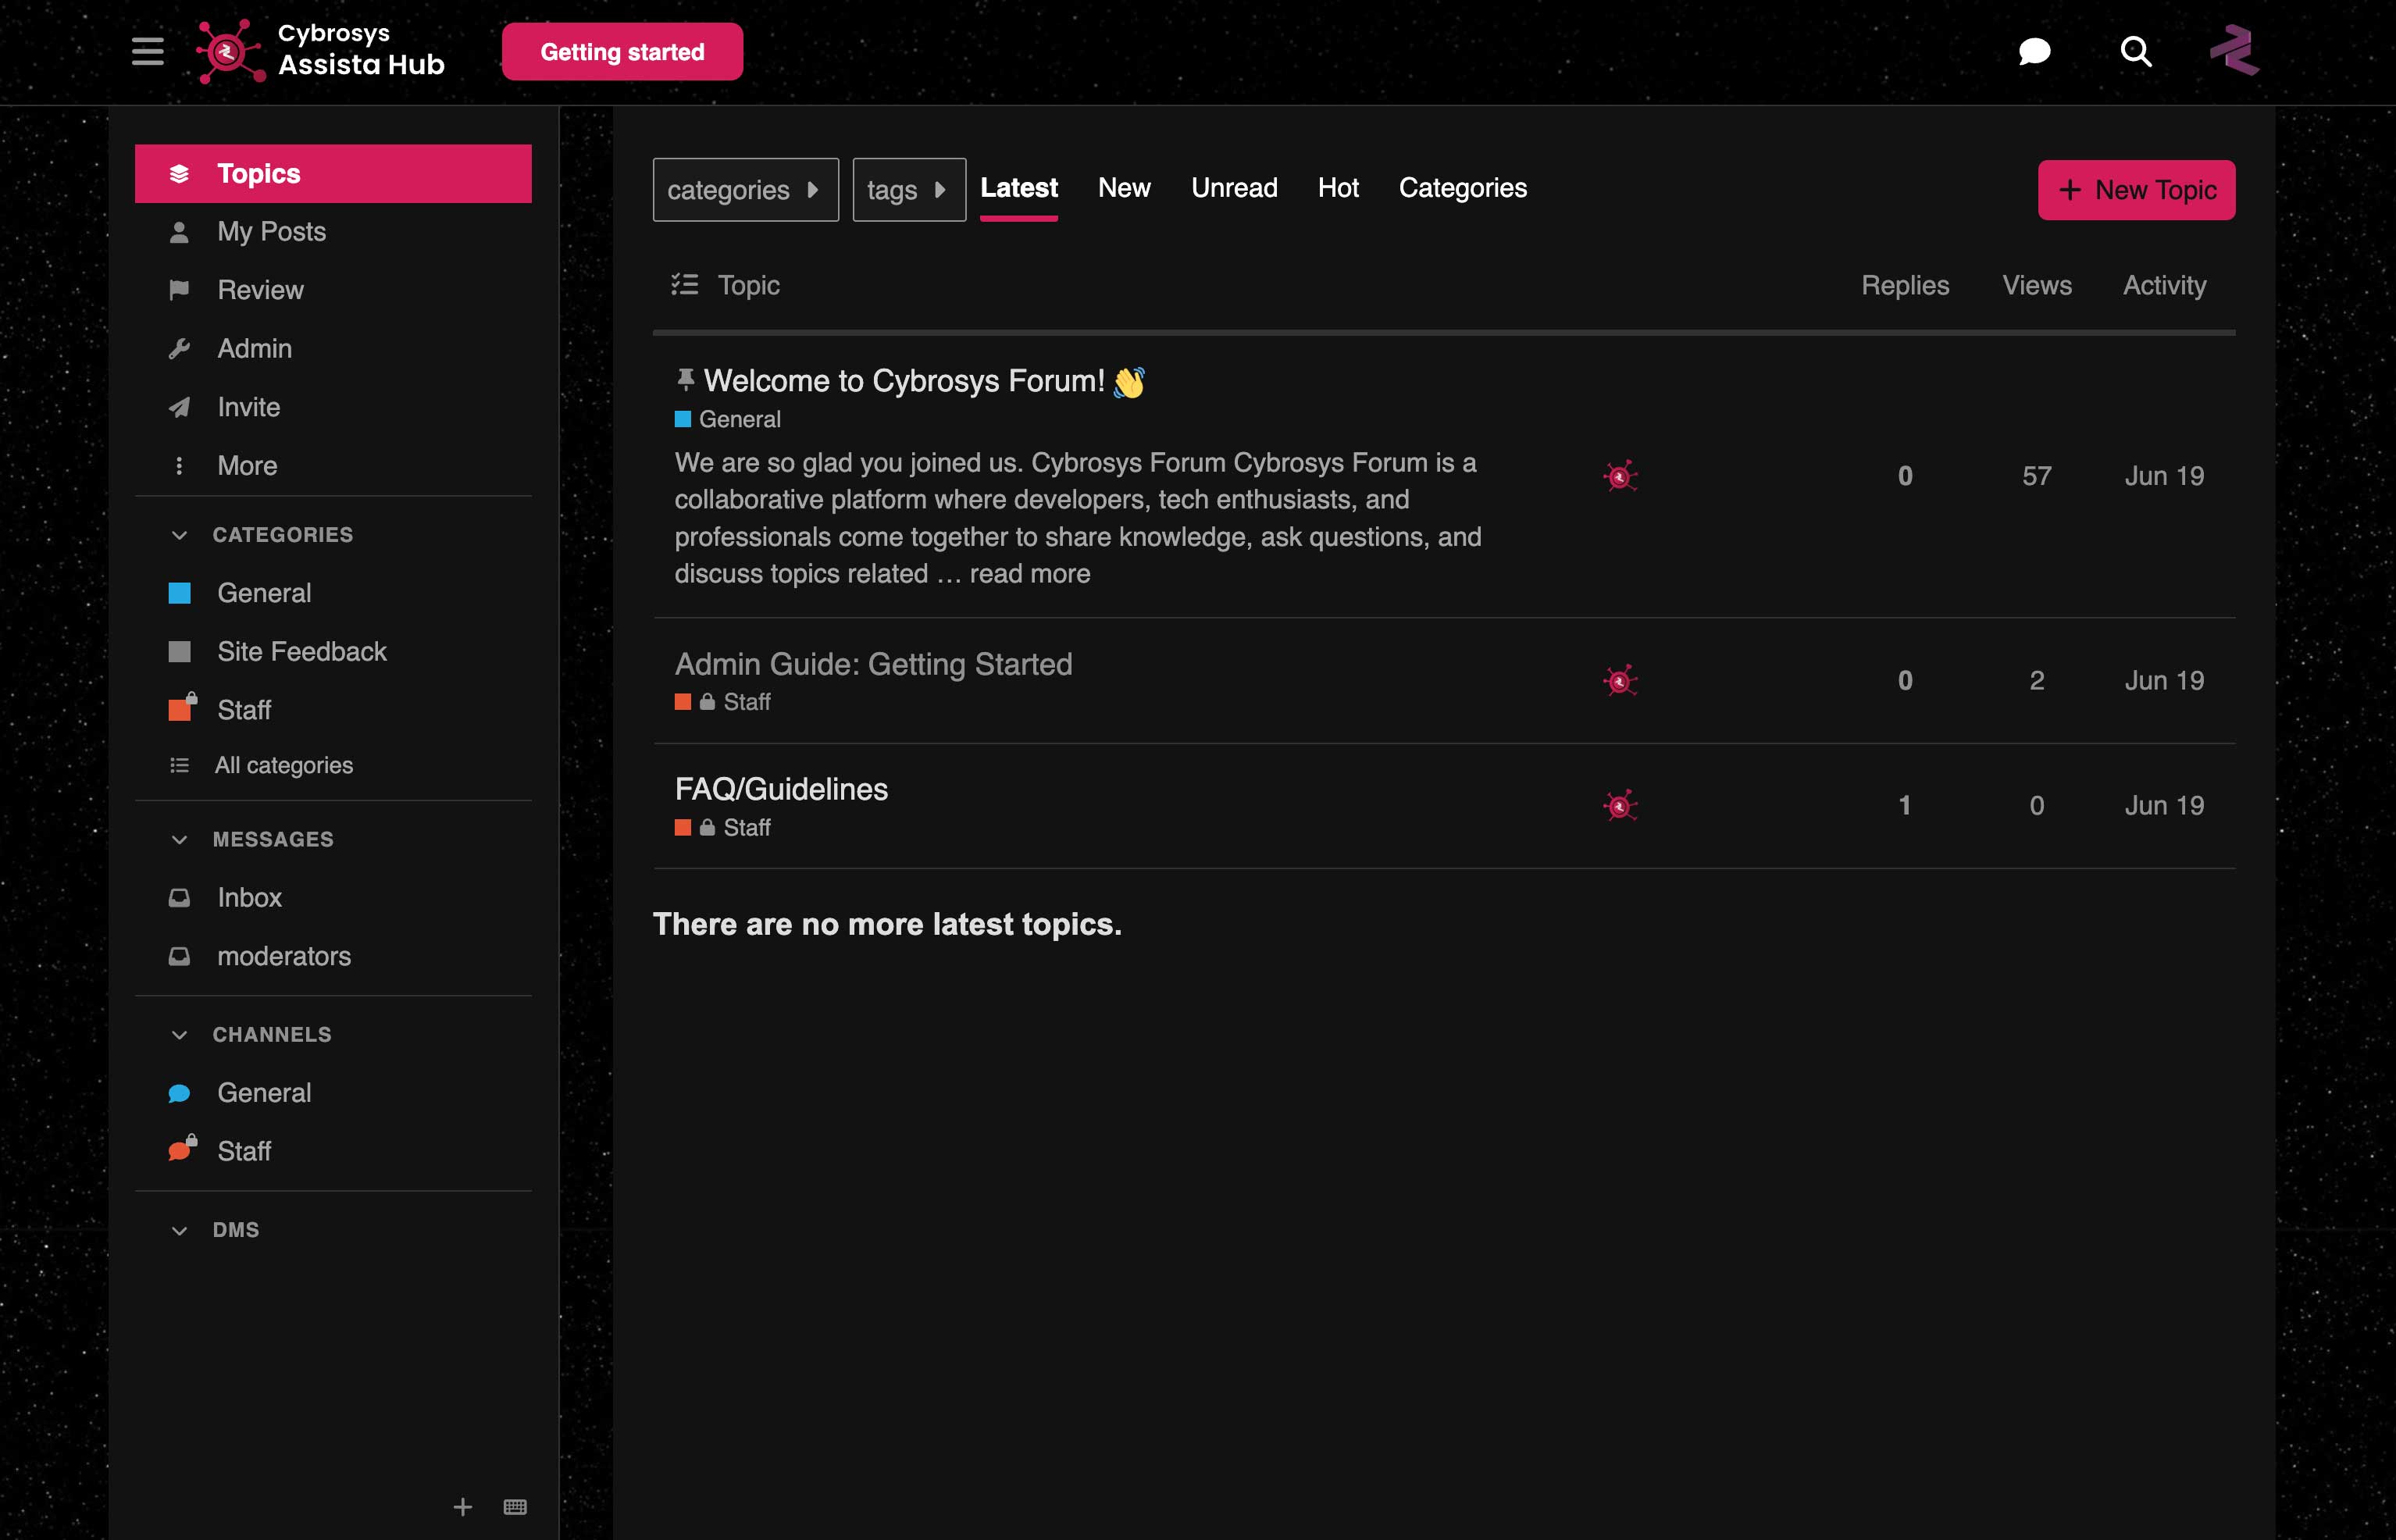This screenshot has width=2396, height=1540.
Task: Open the tags filter dropdown
Action: (x=909, y=190)
